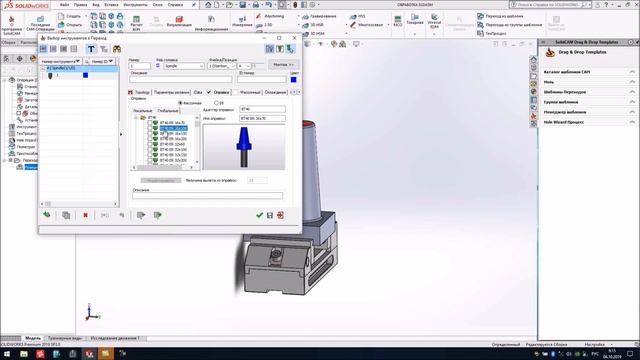640x360 pixels.
Task: Click the blue holder preview thumbnail
Action: click(x=244, y=147)
